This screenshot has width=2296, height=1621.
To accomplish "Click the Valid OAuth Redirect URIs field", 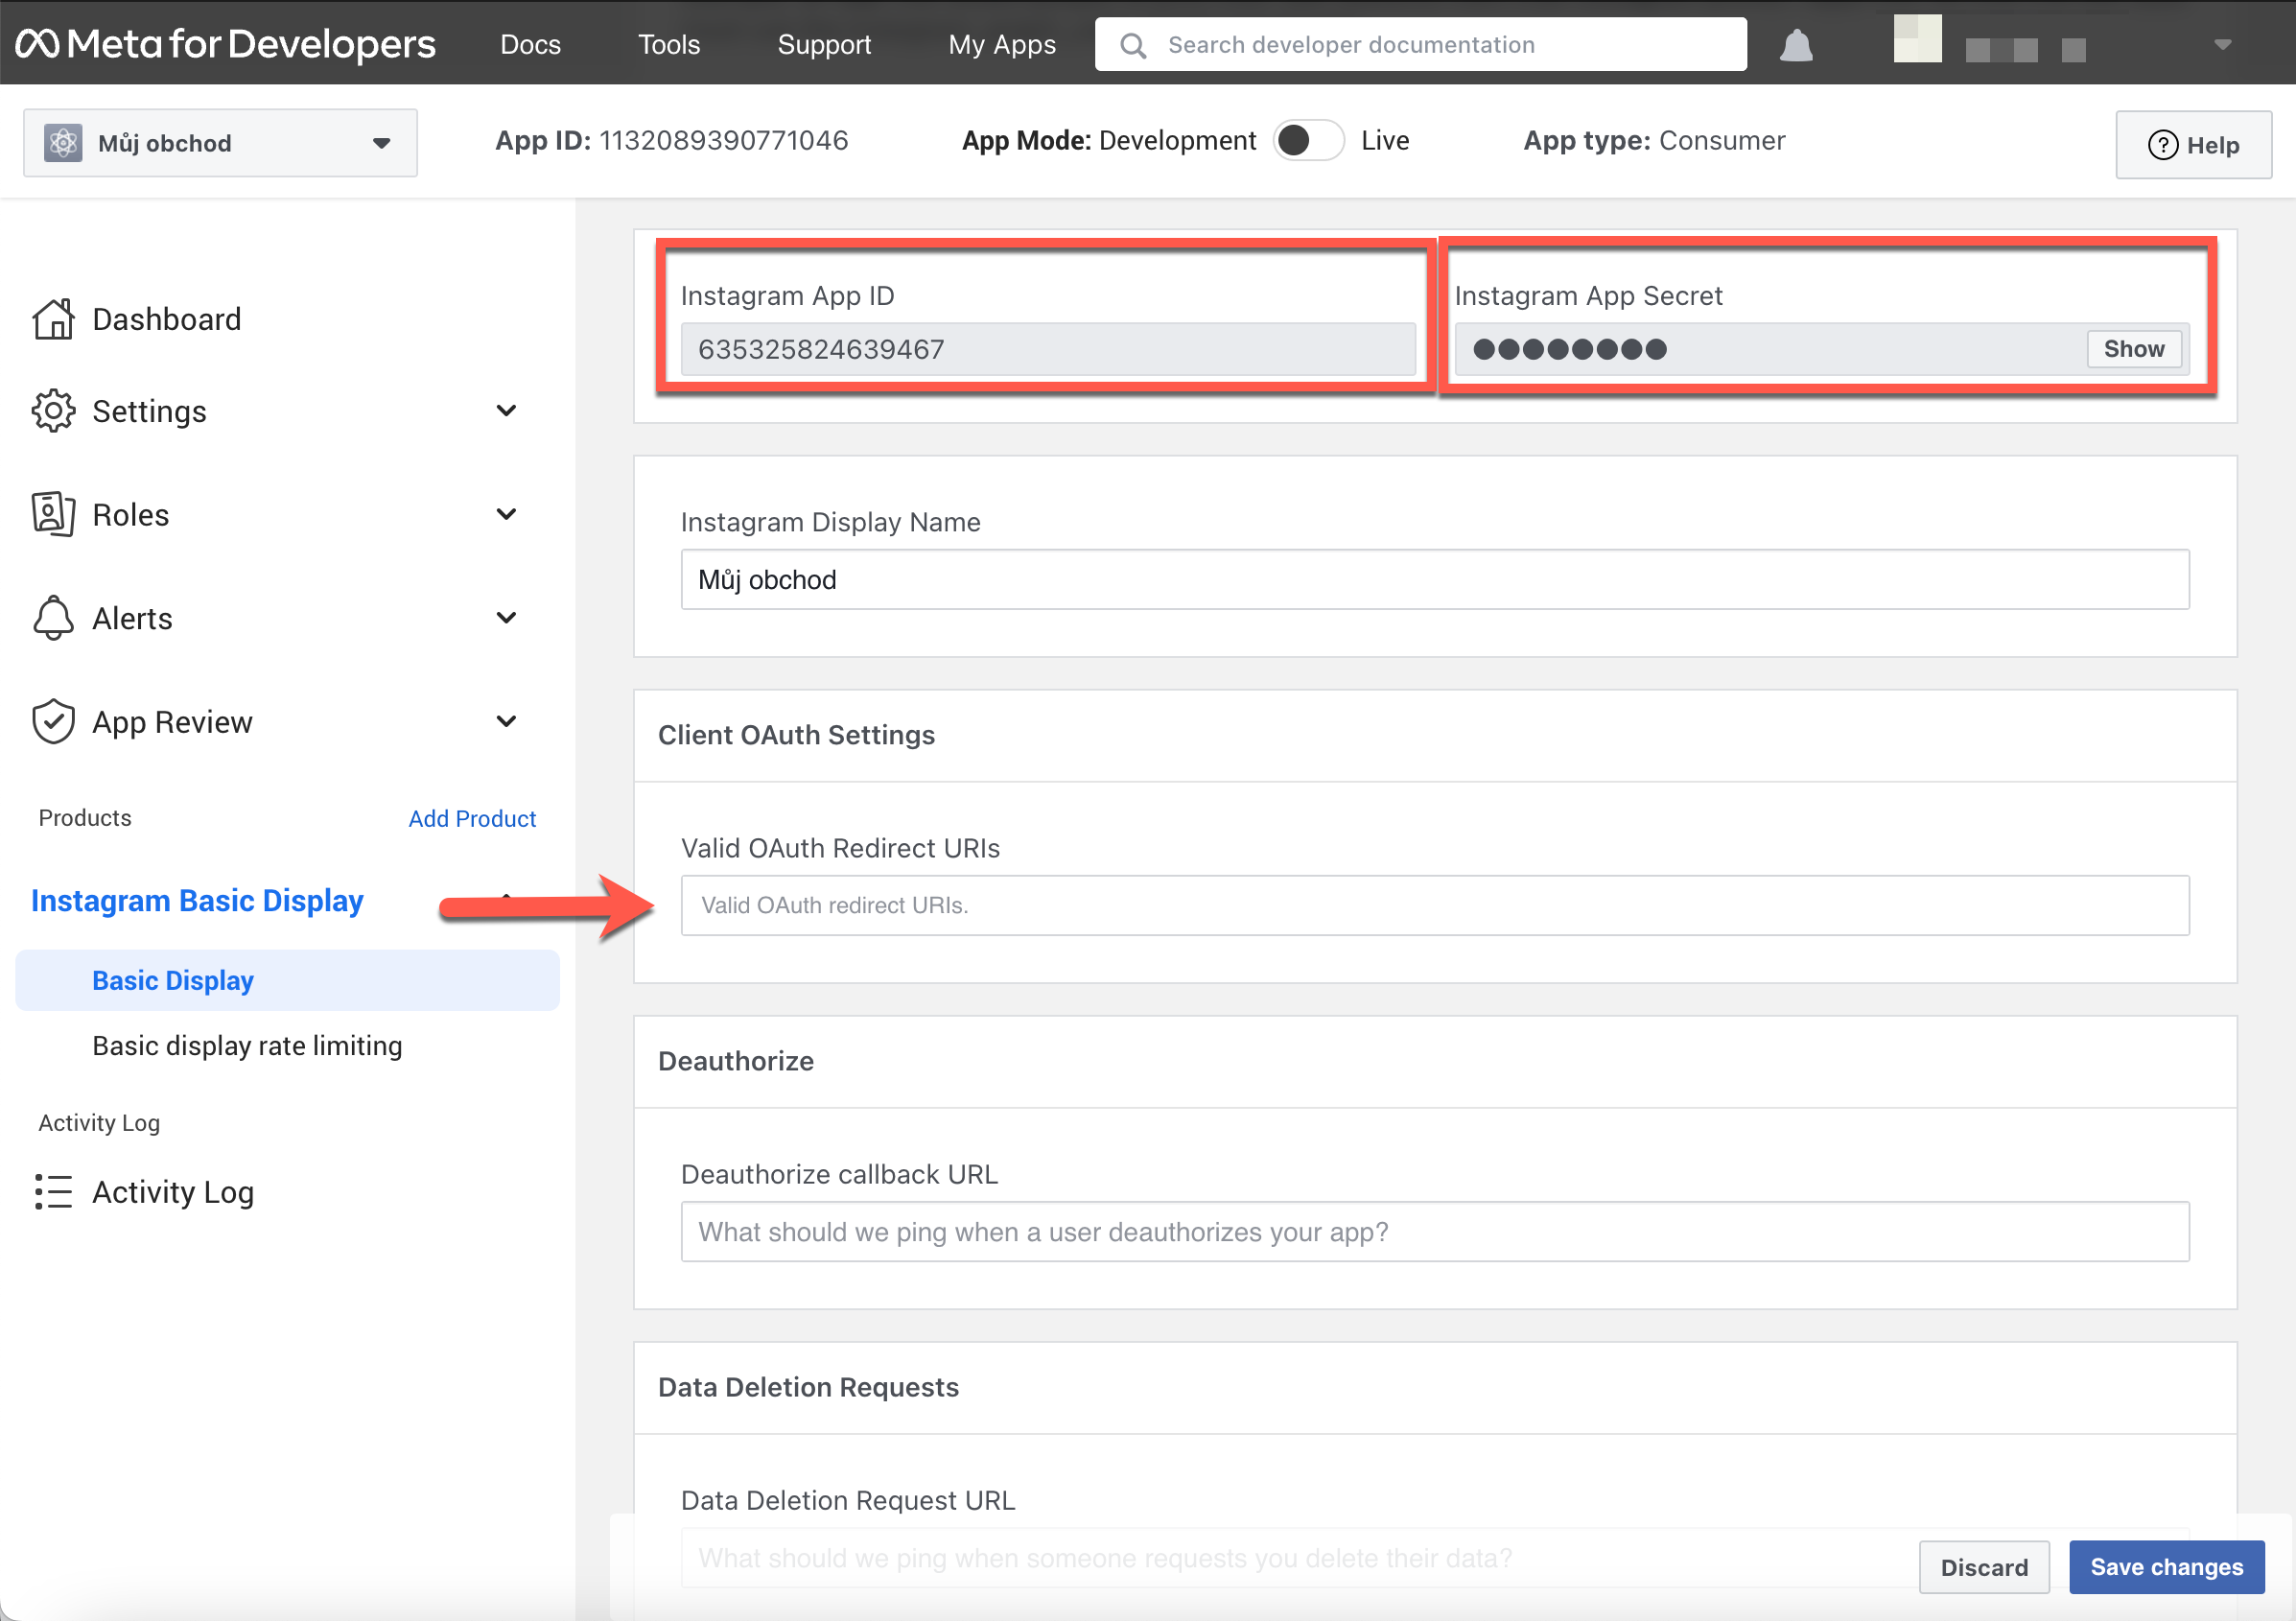I will [x=1435, y=906].
